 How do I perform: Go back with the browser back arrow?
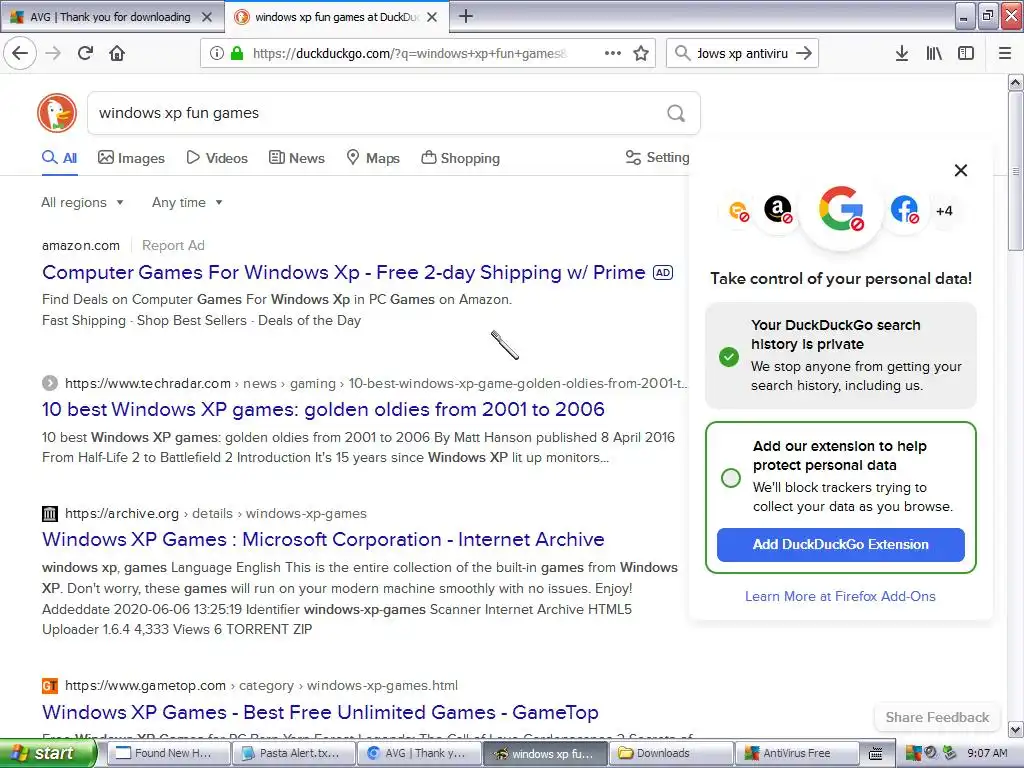tap(20, 53)
